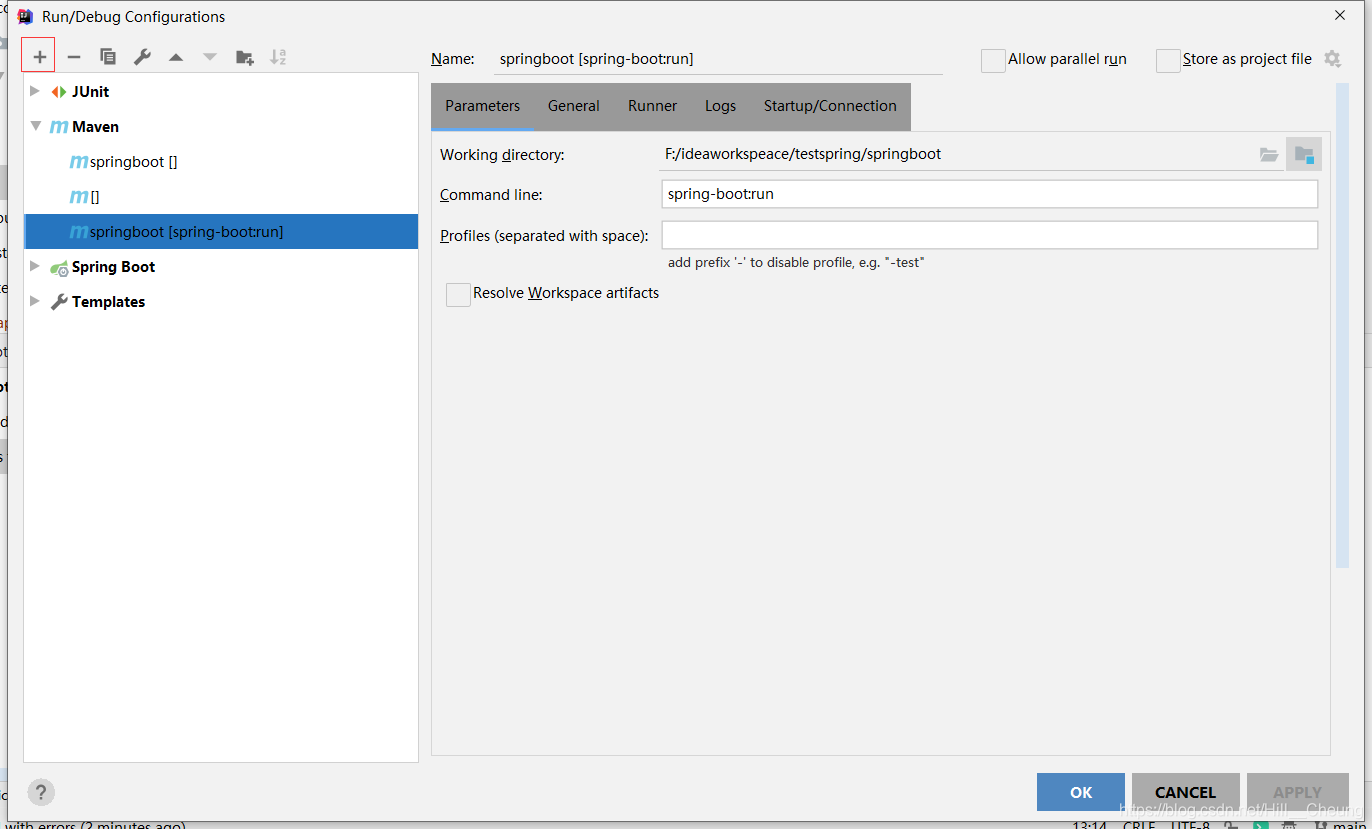1372x829 pixels.
Task: Switch to the Runner tab
Action: (x=652, y=106)
